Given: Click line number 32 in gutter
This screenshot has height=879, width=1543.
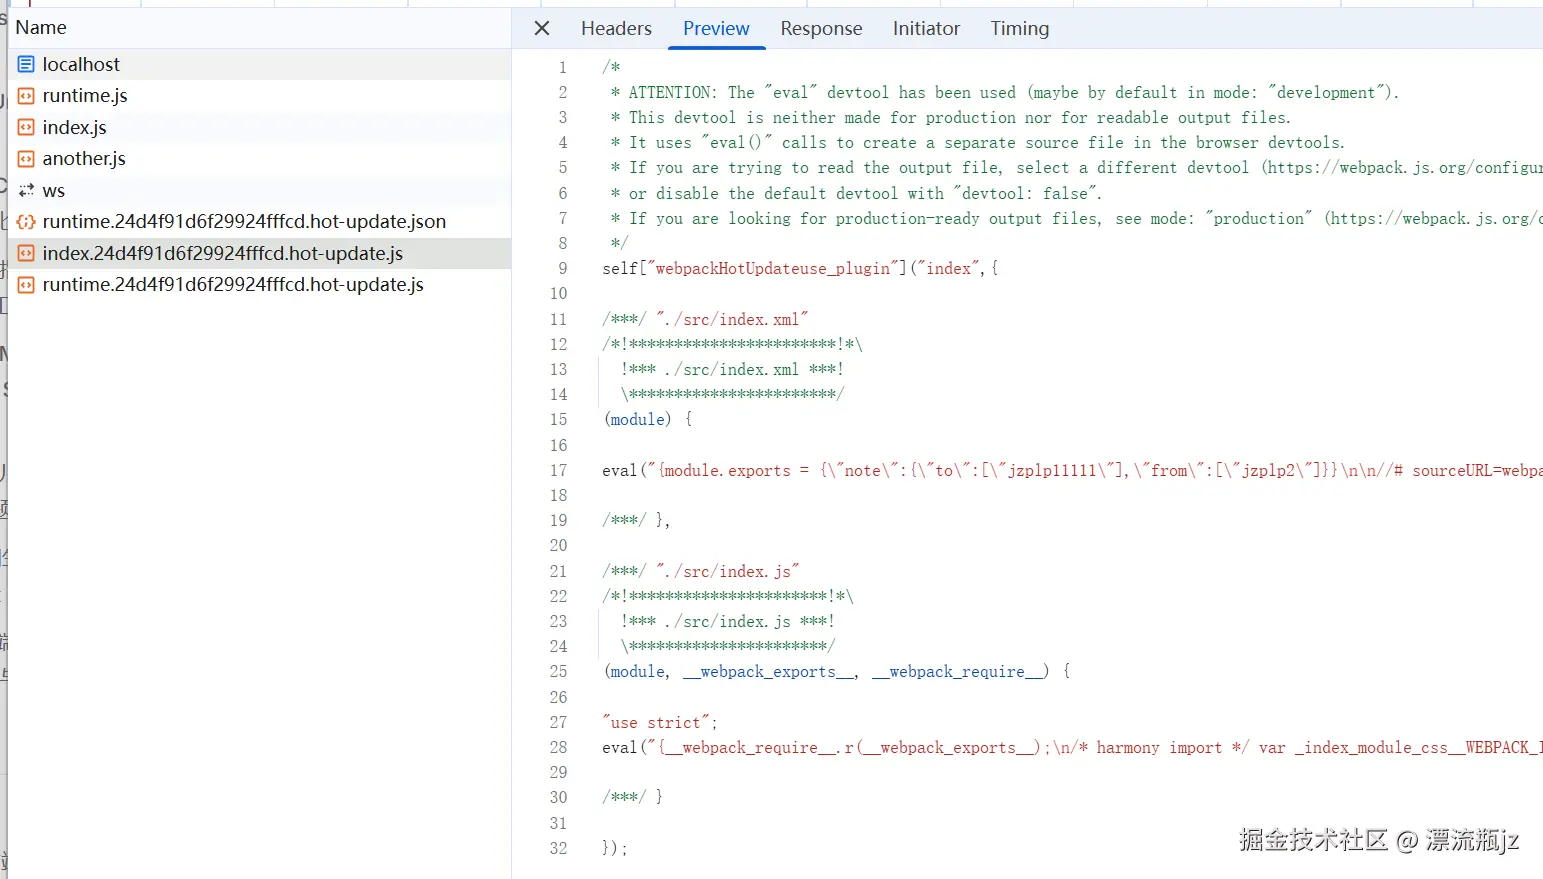Looking at the screenshot, I should (x=559, y=848).
